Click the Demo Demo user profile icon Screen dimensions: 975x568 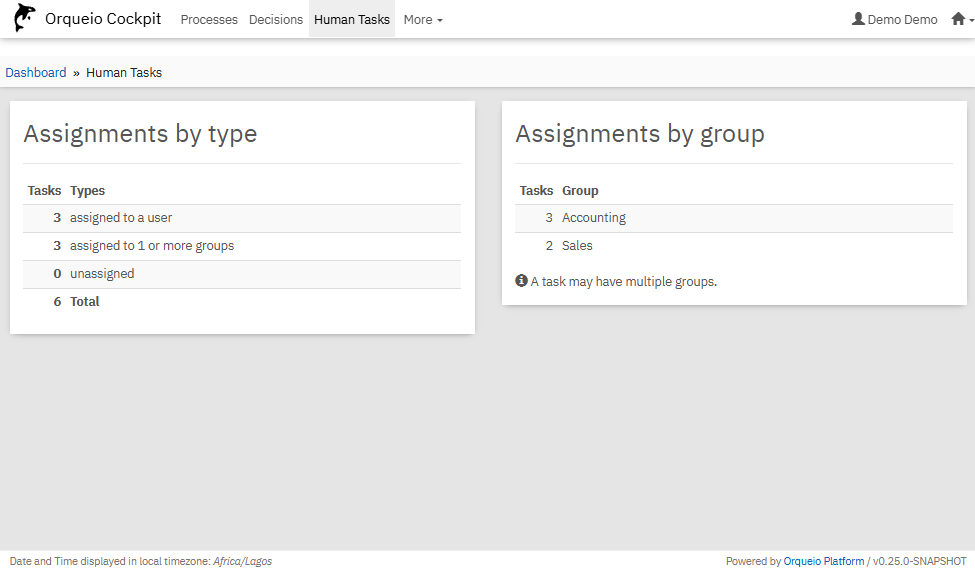(x=858, y=19)
